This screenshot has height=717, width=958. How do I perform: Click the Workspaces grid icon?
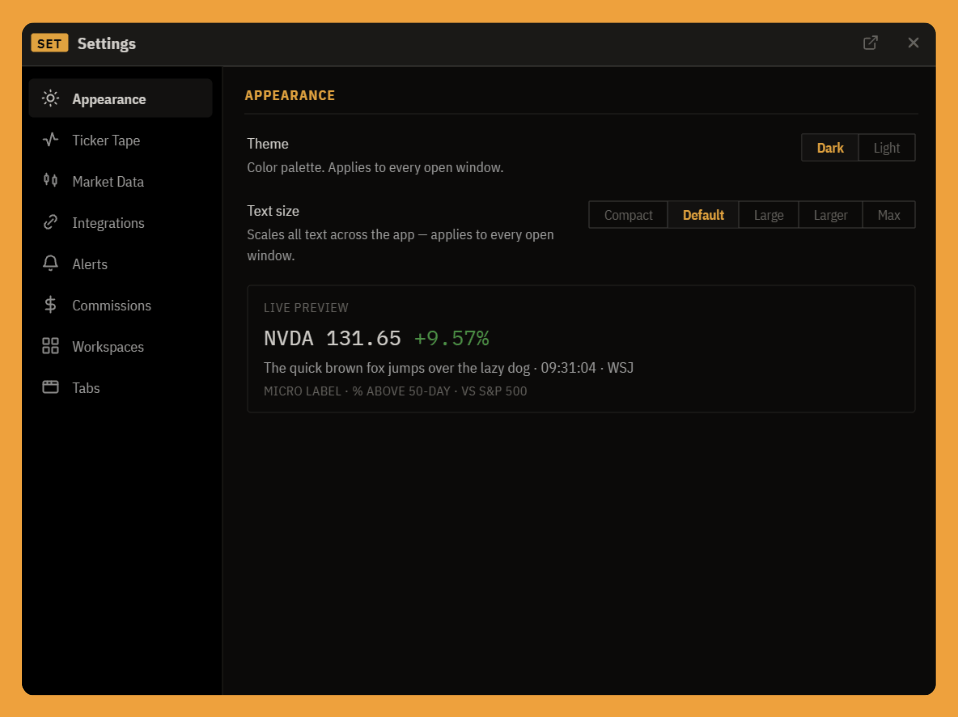51,346
